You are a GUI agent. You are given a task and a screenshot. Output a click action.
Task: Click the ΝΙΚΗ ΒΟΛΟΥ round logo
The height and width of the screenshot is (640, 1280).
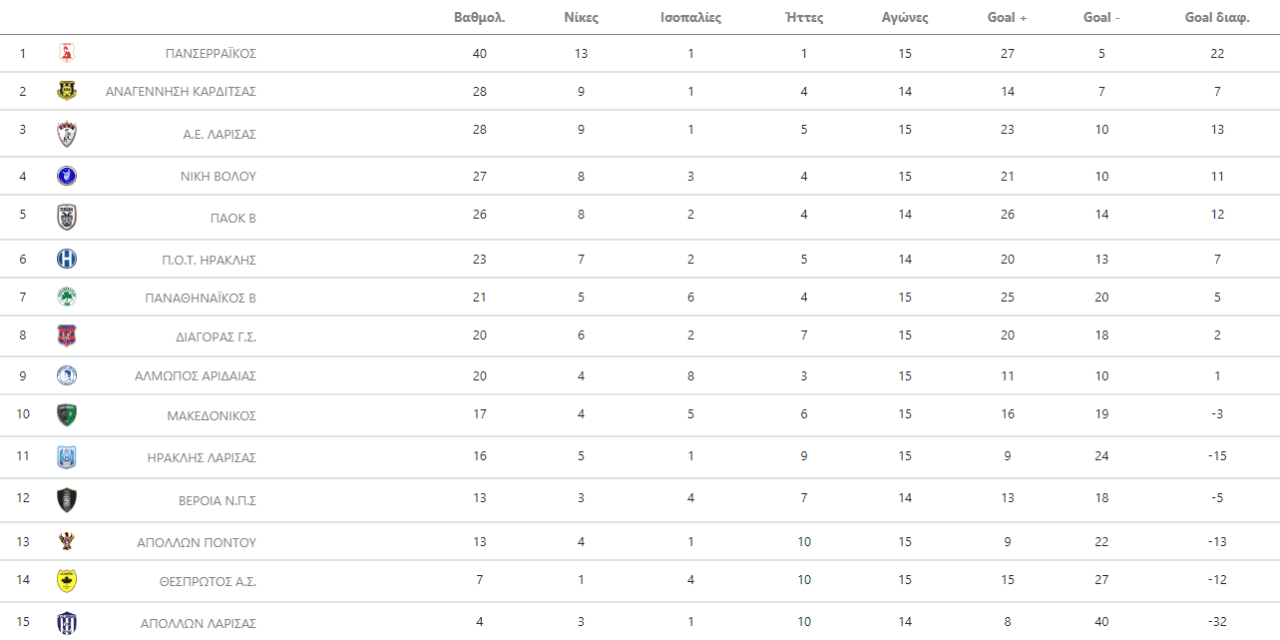pos(67,176)
